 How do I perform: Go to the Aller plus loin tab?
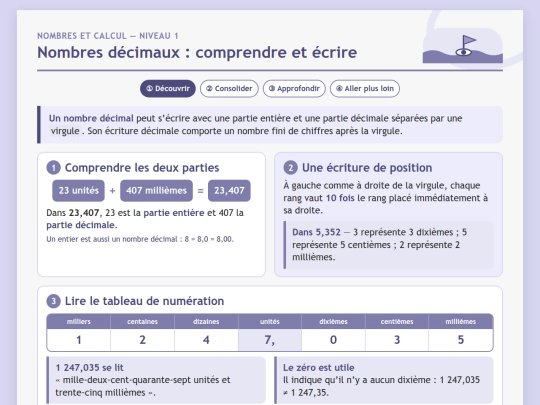[365, 89]
